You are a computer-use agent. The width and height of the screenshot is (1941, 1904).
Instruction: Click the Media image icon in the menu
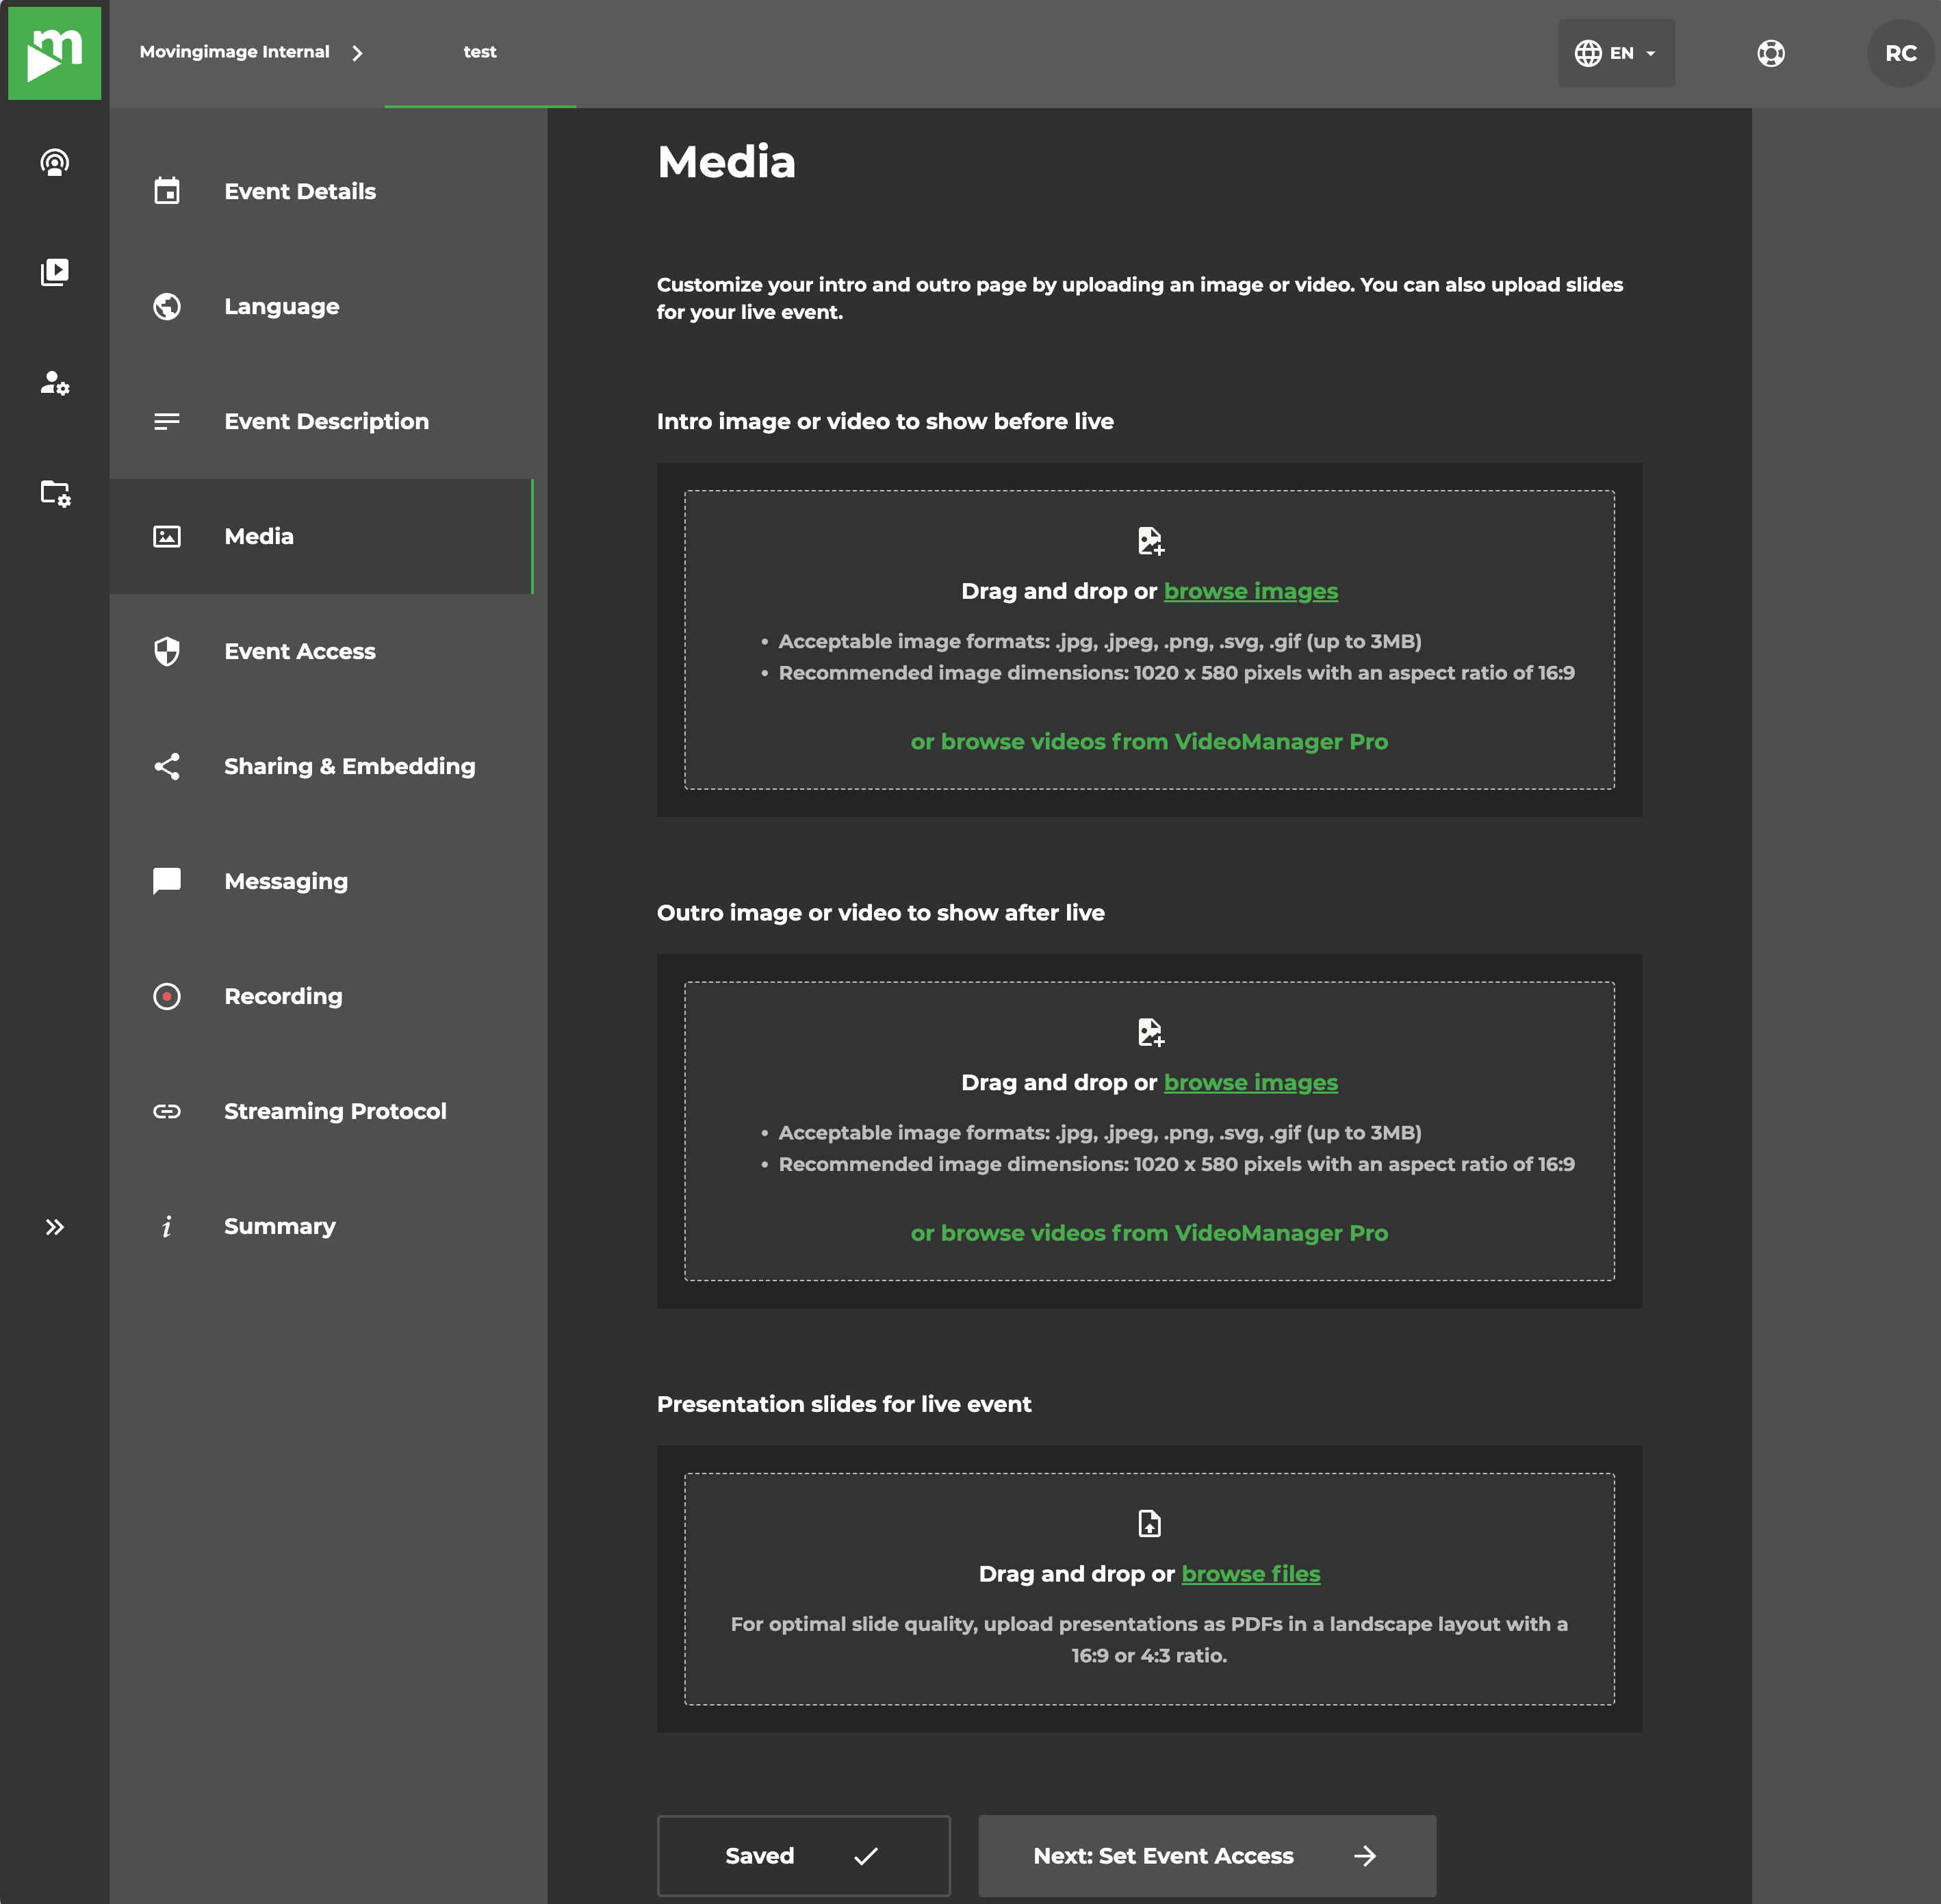(167, 536)
